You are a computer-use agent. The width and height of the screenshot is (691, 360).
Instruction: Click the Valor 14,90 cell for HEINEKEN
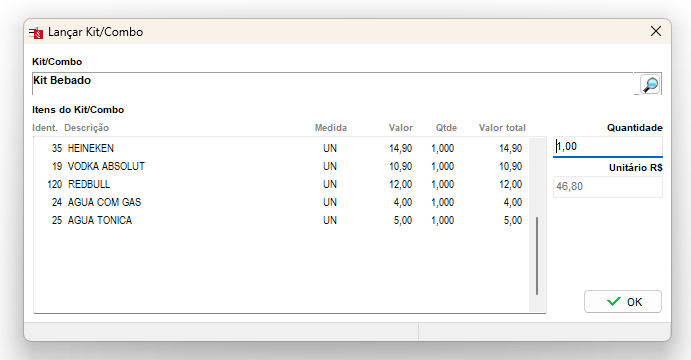(401, 148)
